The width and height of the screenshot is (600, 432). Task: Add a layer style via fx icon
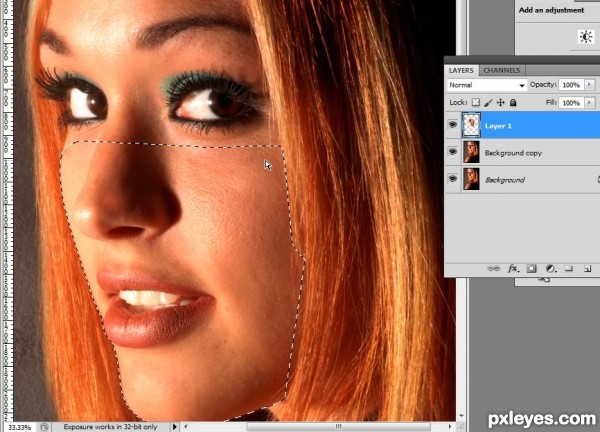point(513,269)
